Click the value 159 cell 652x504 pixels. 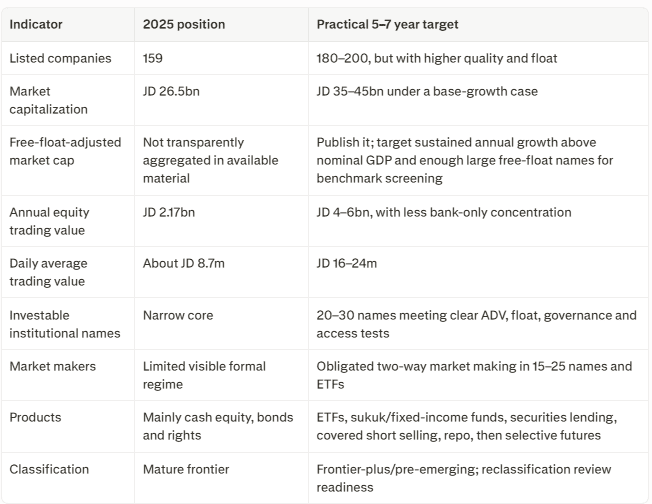point(153,58)
